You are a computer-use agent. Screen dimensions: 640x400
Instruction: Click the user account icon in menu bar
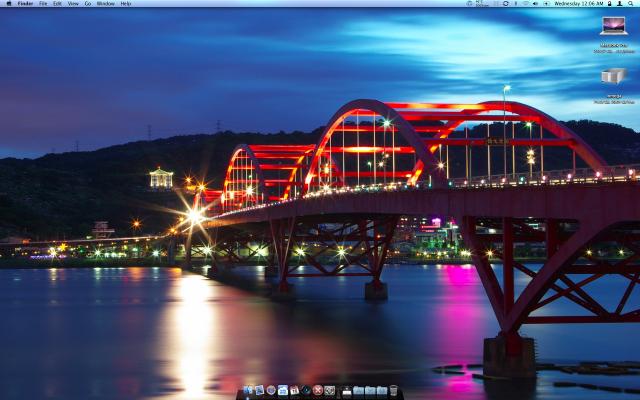[620, 3]
